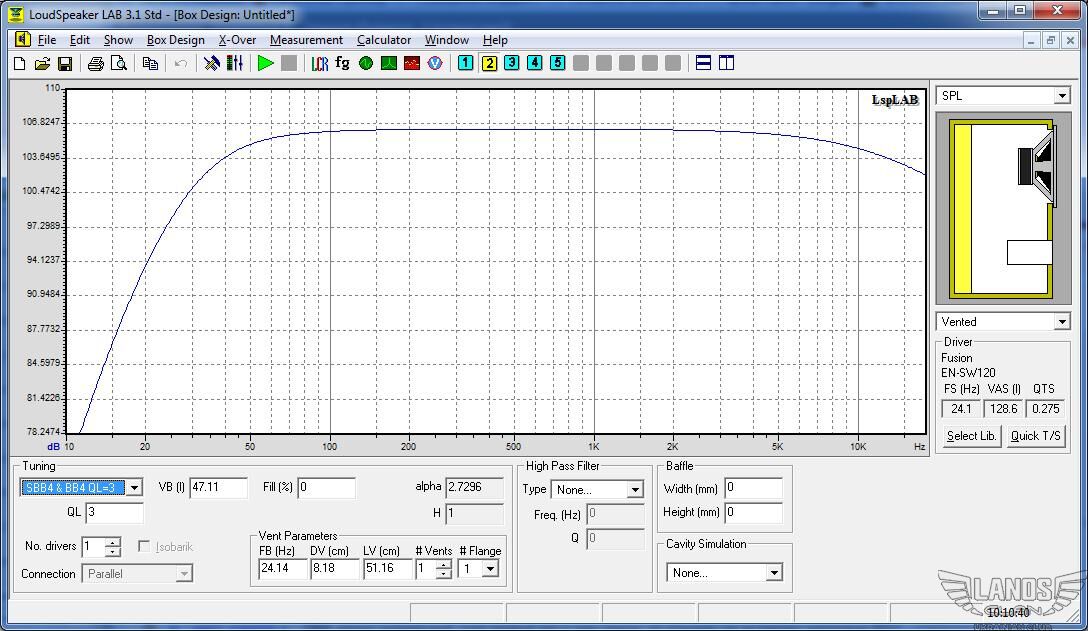This screenshot has height=631, width=1088.
Task: Click the FB (Hz) vent field
Action: [282, 569]
